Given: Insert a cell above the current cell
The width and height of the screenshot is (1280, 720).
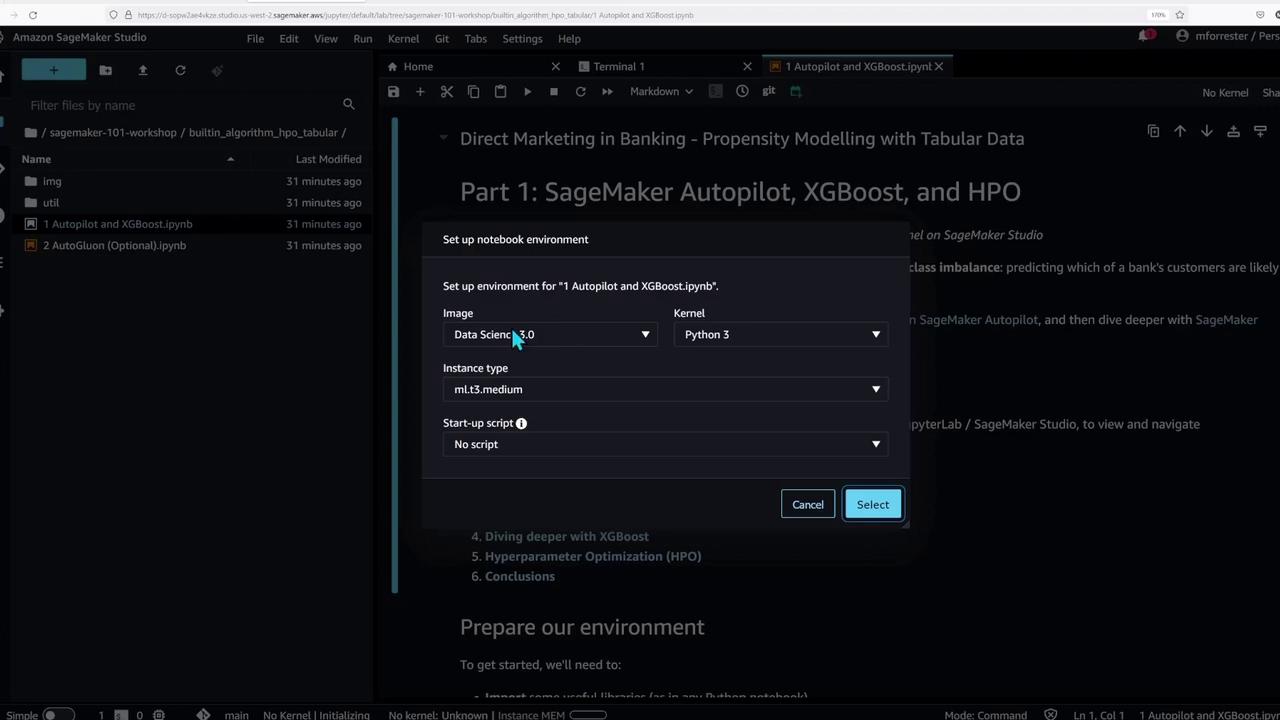Looking at the screenshot, I should pyautogui.click(x=1233, y=131).
